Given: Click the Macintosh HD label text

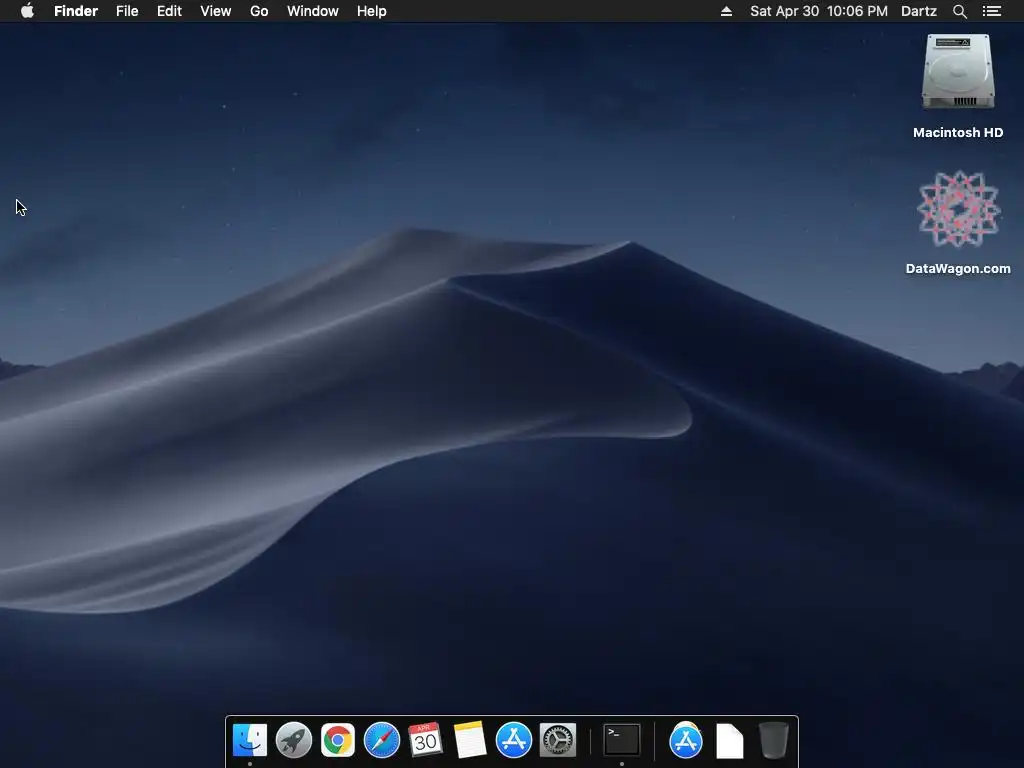Looking at the screenshot, I should [x=958, y=133].
